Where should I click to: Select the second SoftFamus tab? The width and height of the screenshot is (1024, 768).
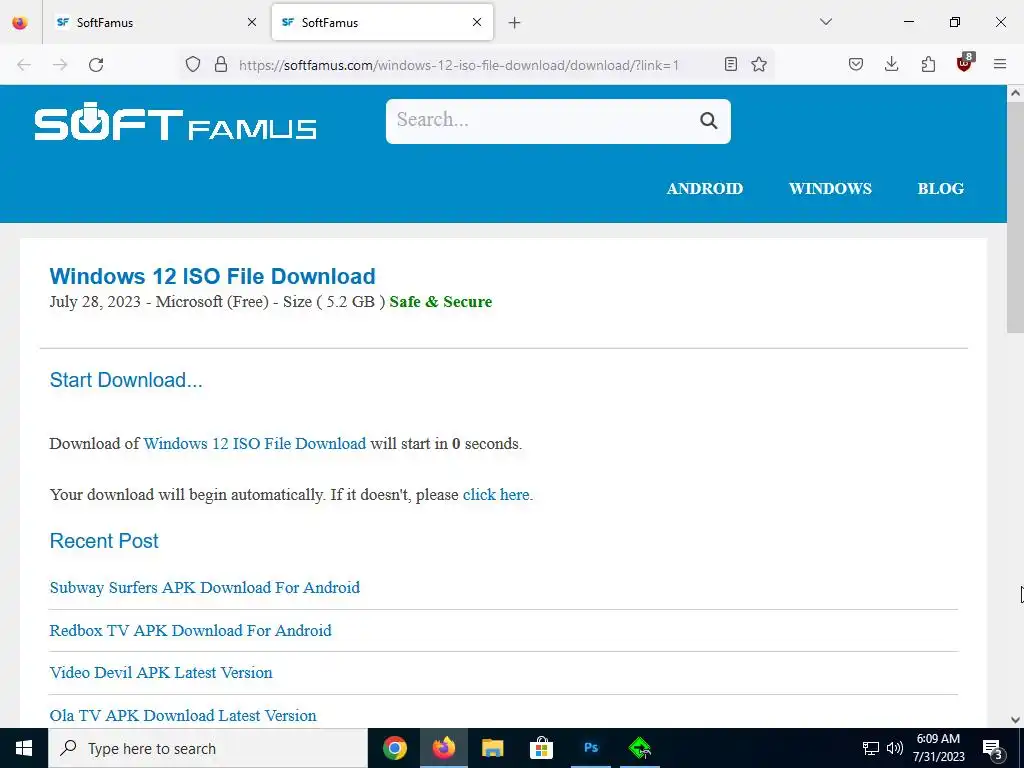pyautogui.click(x=382, y=22)
